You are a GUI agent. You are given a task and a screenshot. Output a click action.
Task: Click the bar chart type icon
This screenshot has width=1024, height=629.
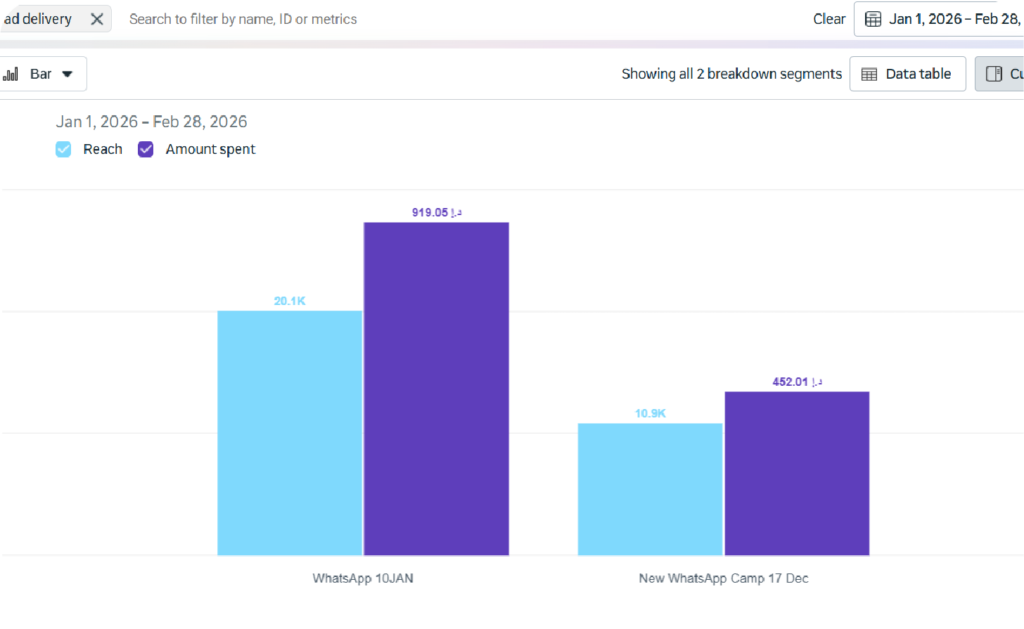[x=12, y=74]
